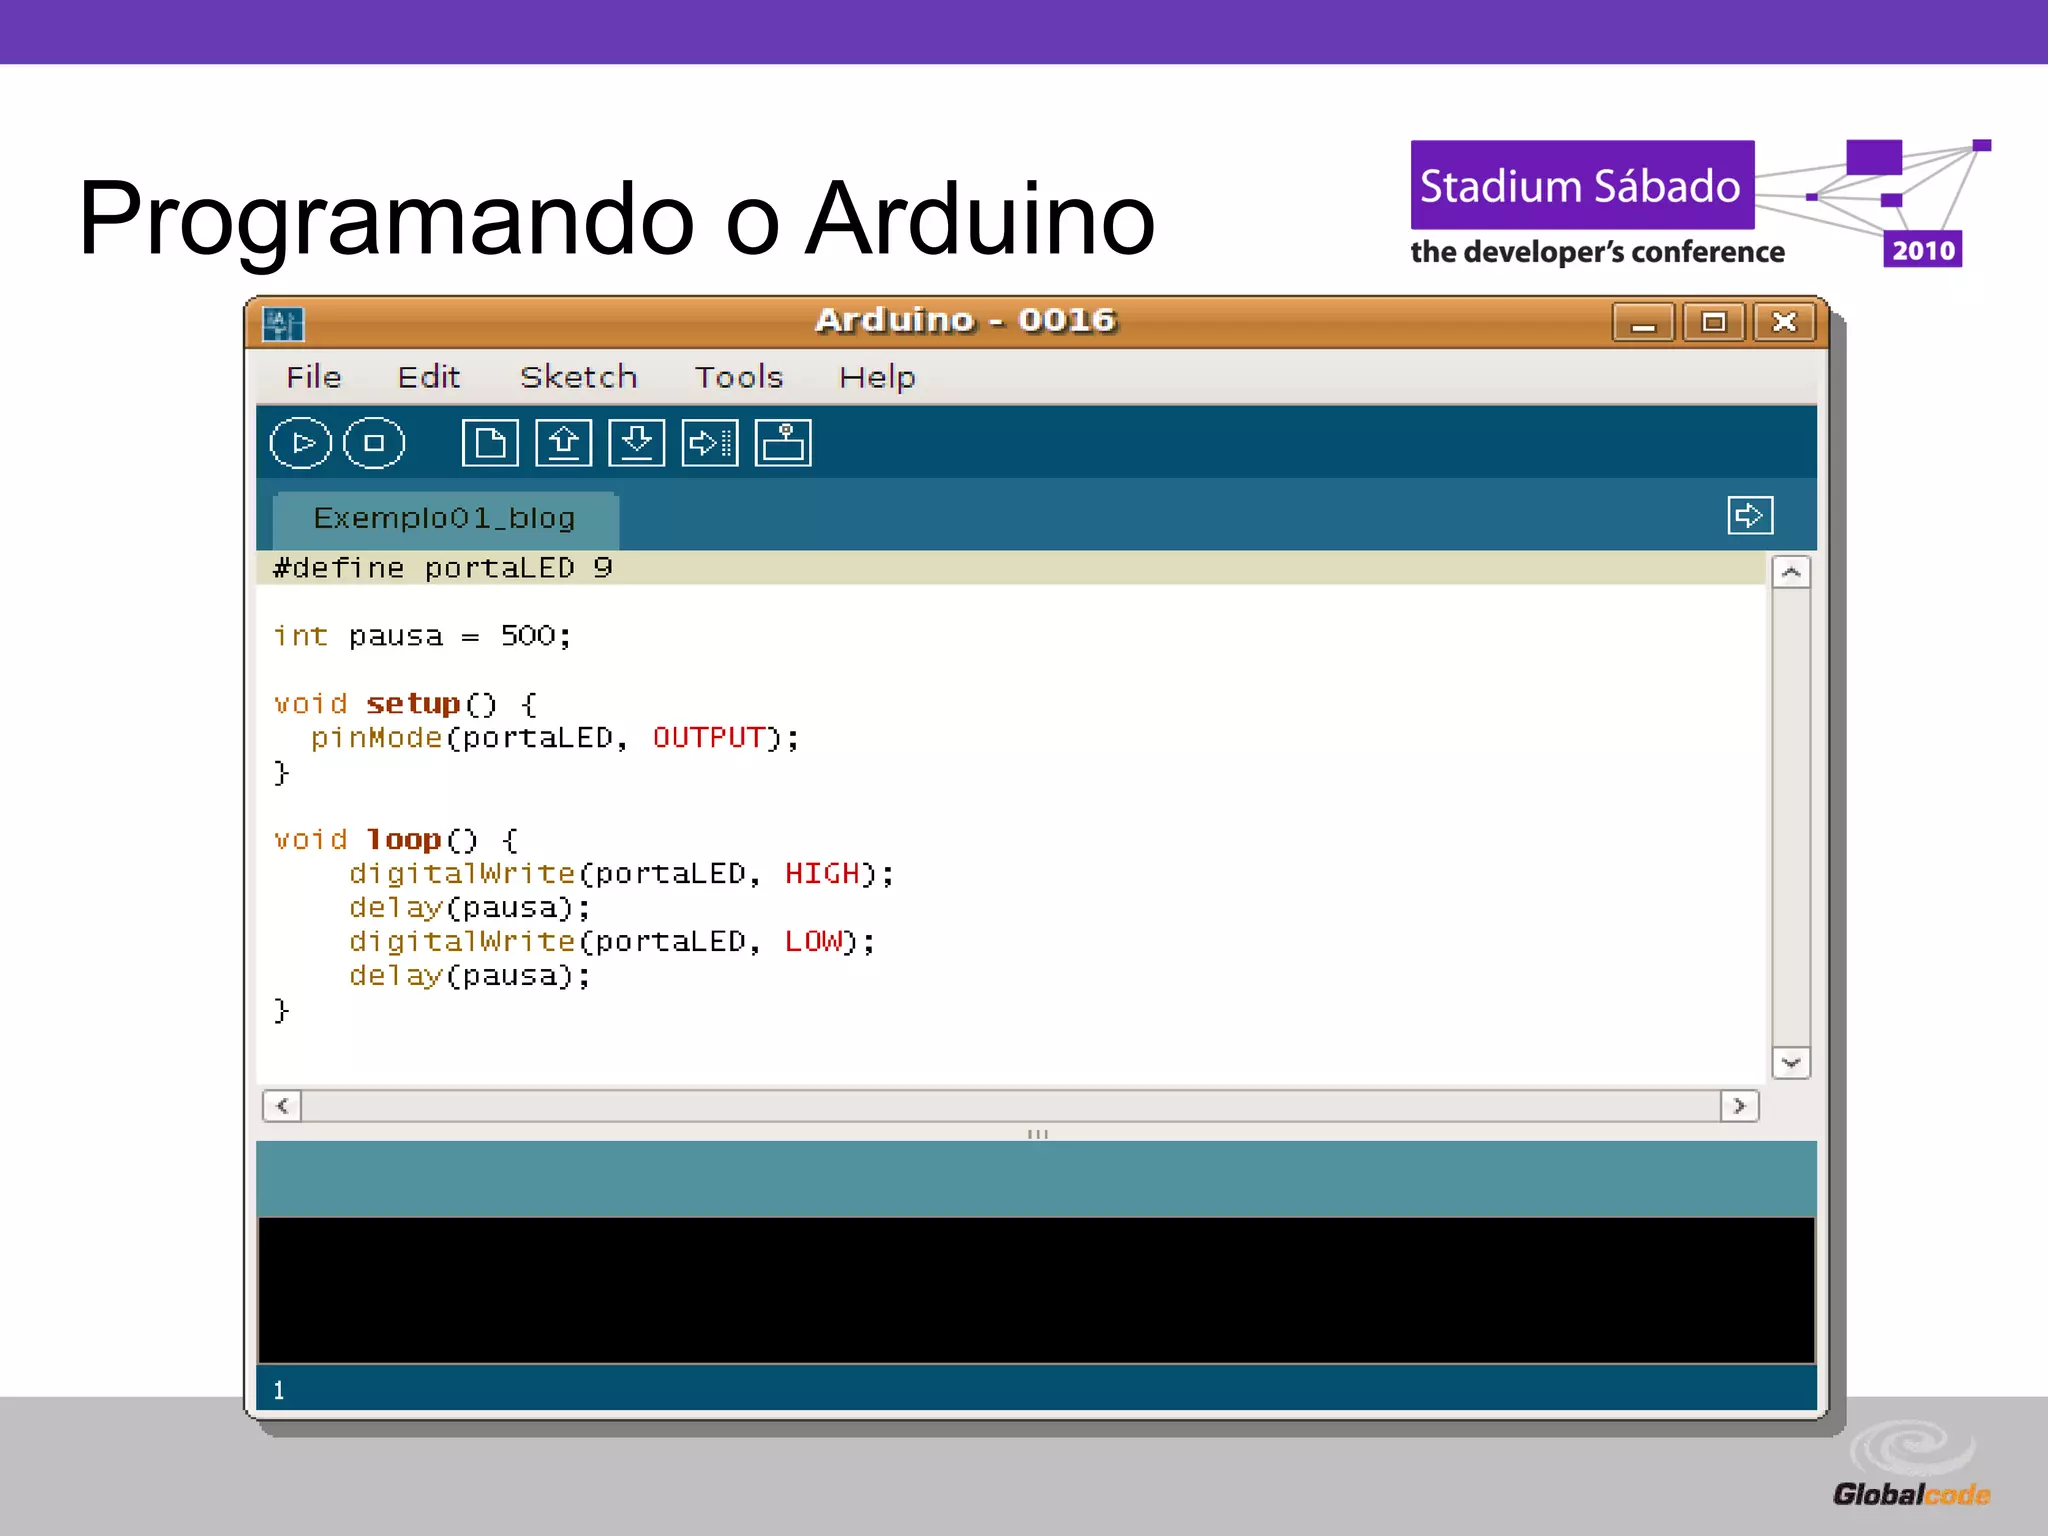This screenshot has height=1536, width=2048.
Task: Create a new sketch with New icon
Action: 490,443
